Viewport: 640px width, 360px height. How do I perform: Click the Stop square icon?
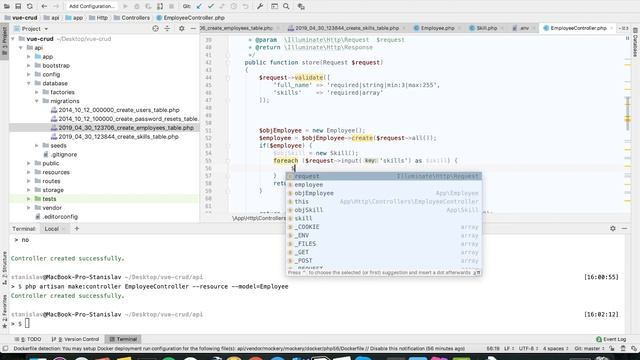click(x=171, y=6)
